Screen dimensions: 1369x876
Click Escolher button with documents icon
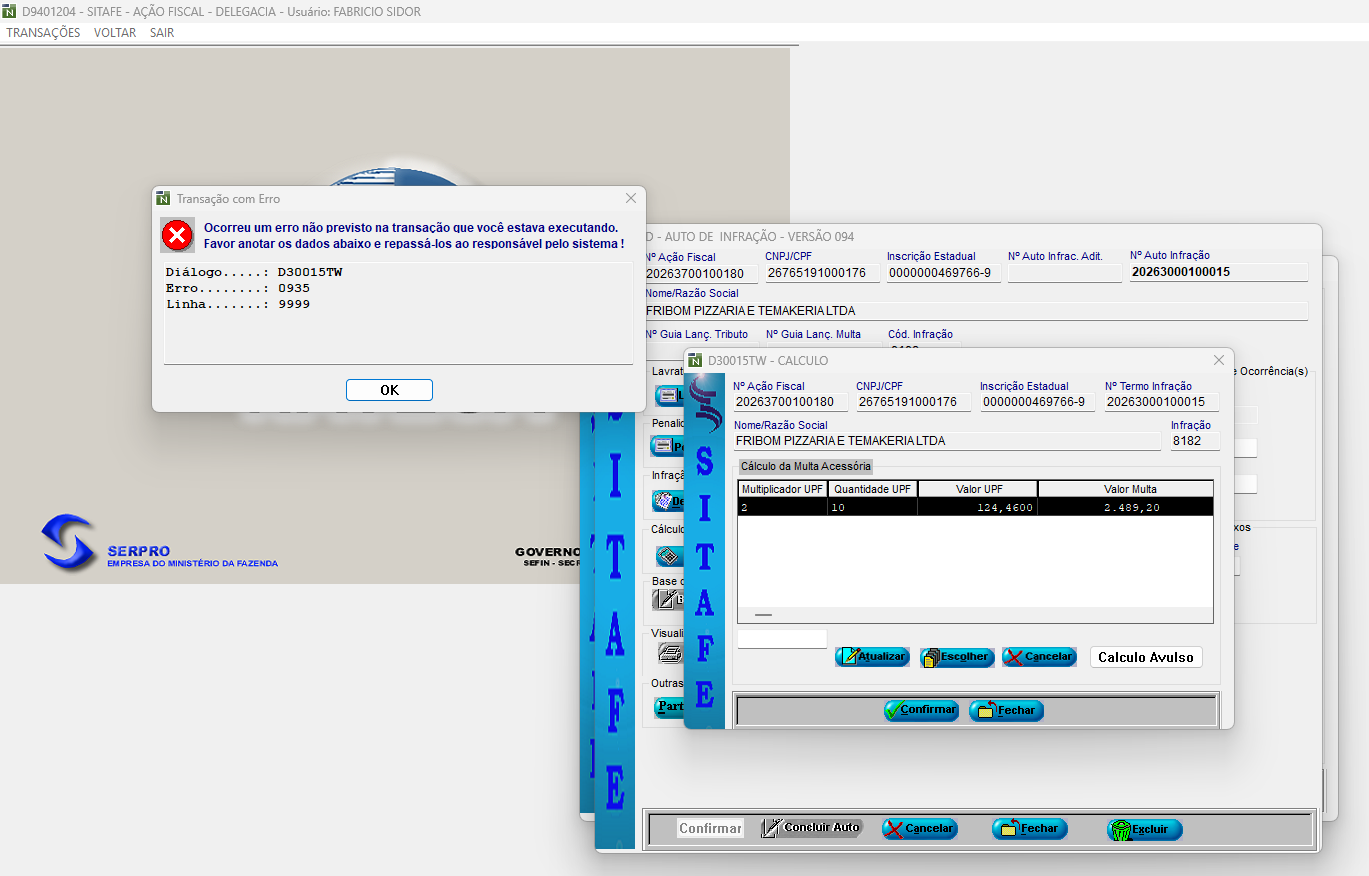click(x=956, y=657)
